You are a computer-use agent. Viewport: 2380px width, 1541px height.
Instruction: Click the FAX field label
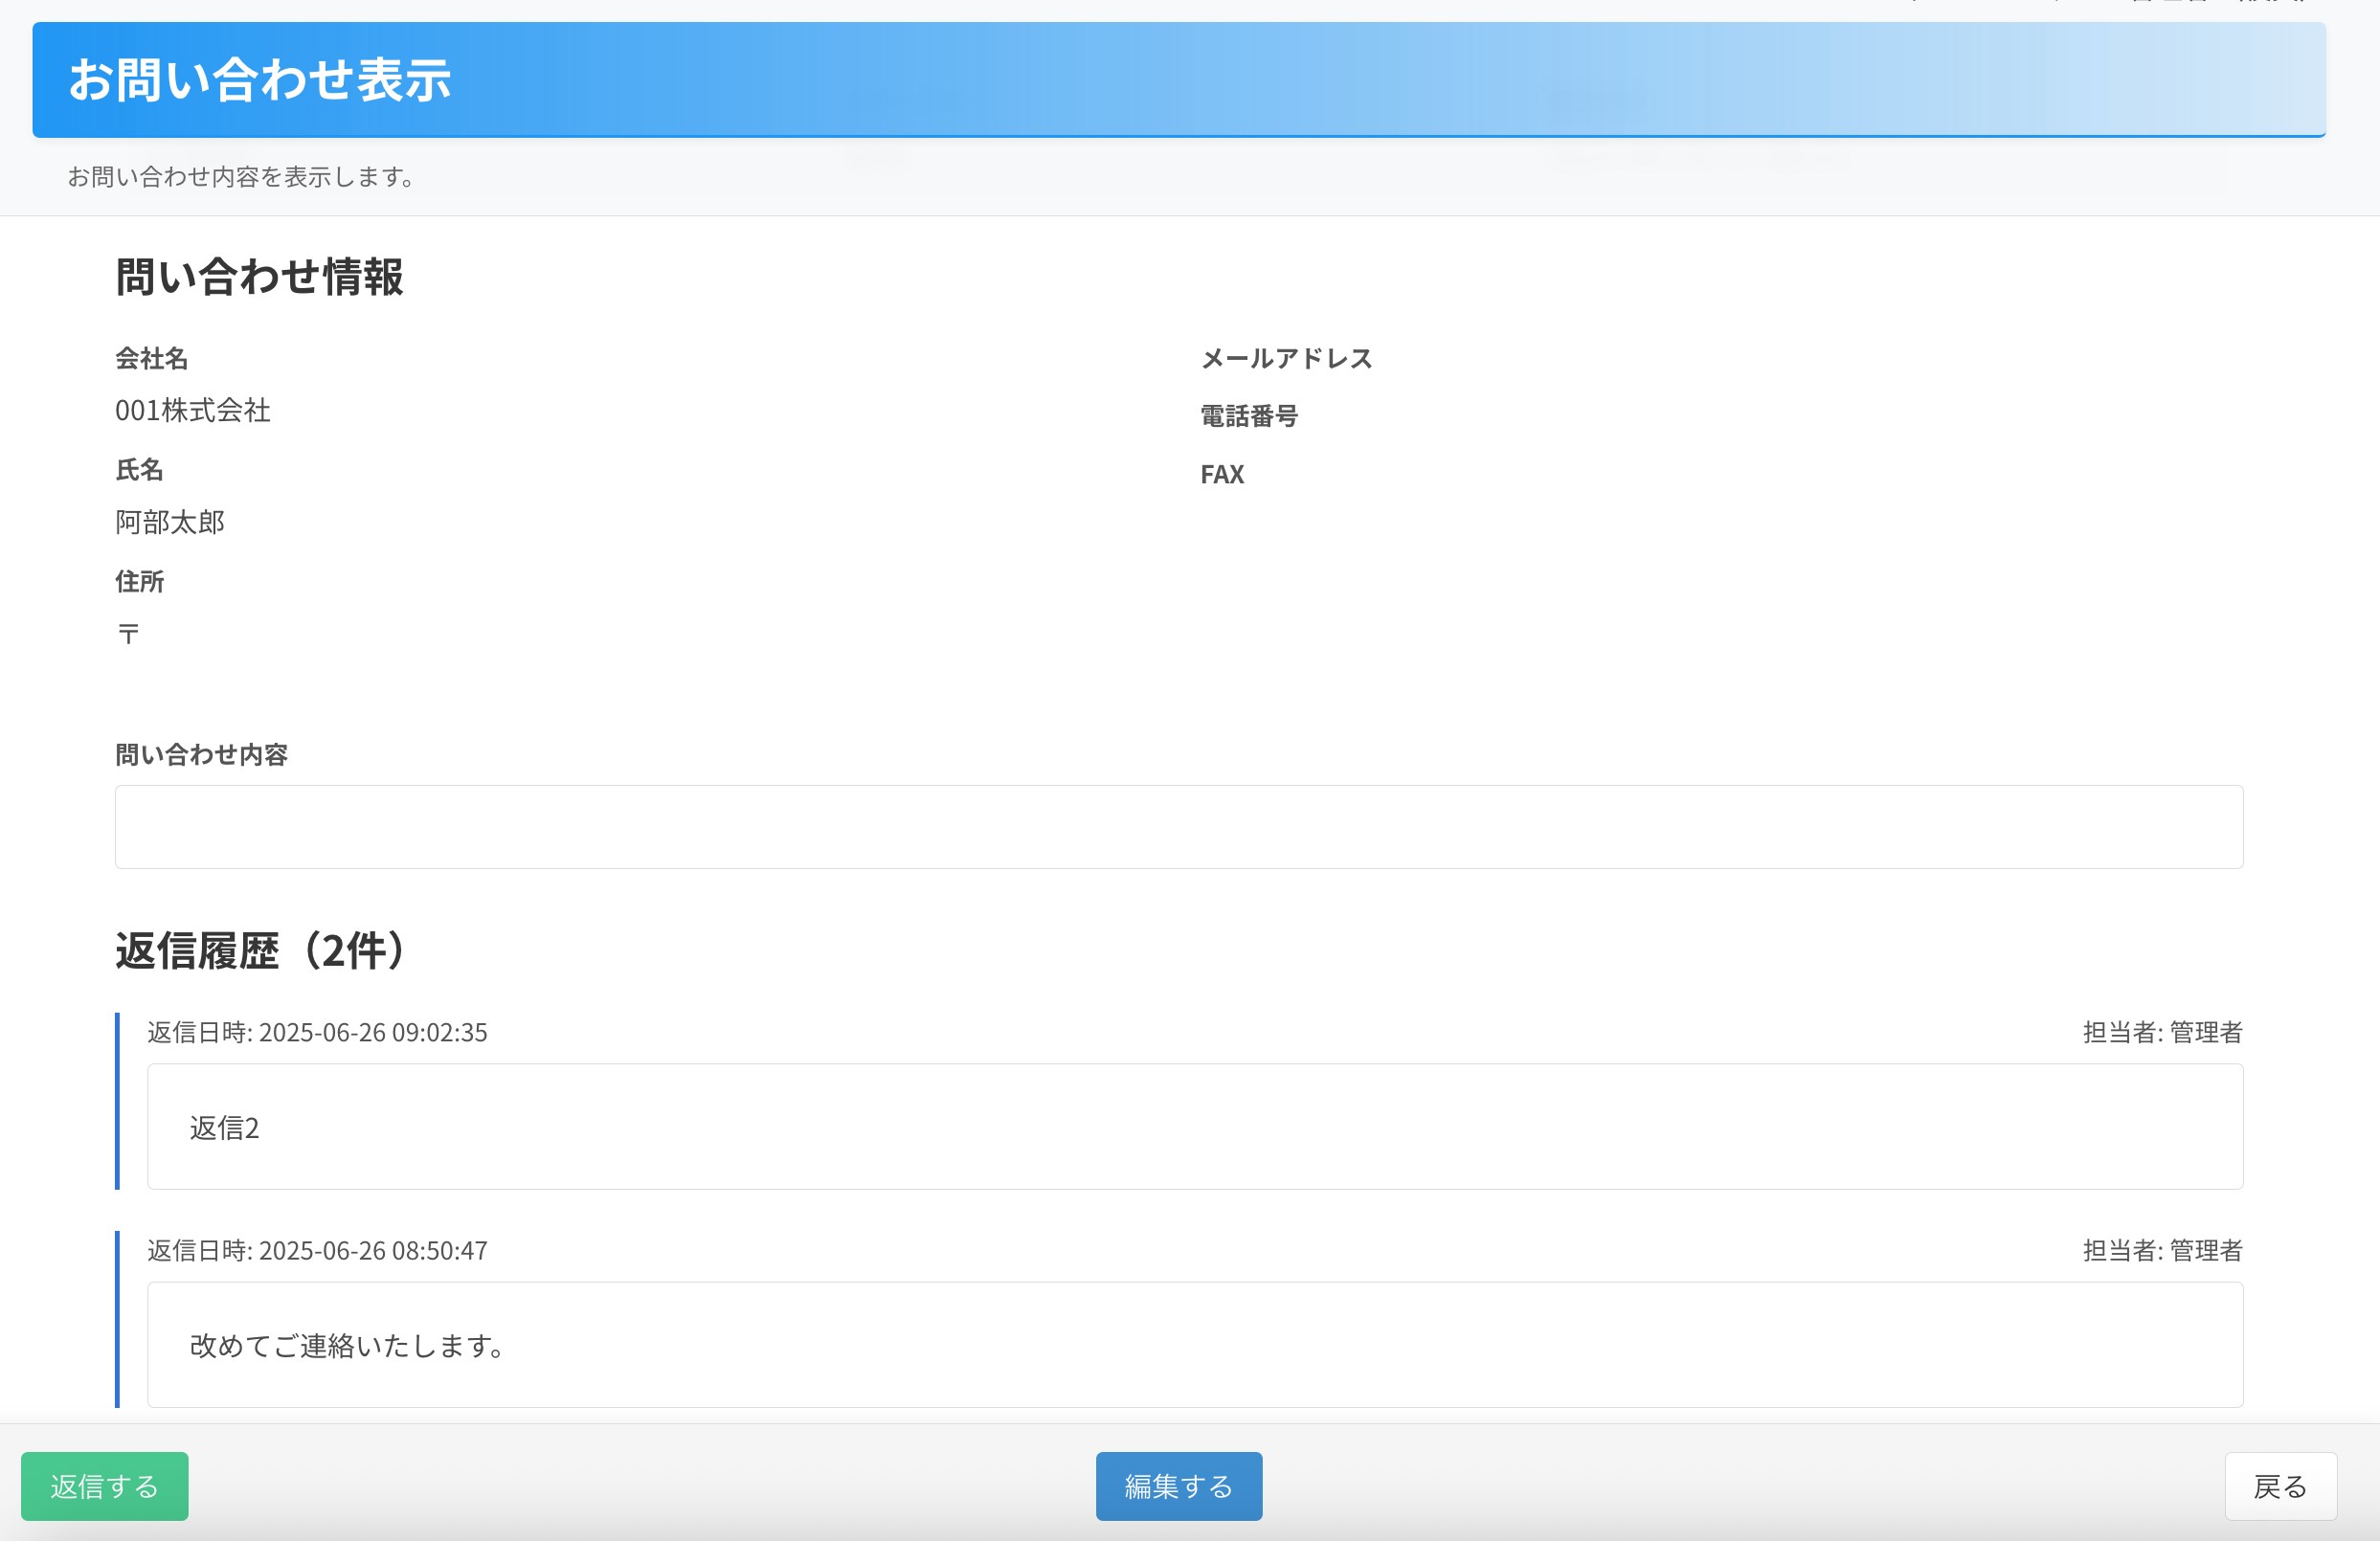(x=1222, y=474)
